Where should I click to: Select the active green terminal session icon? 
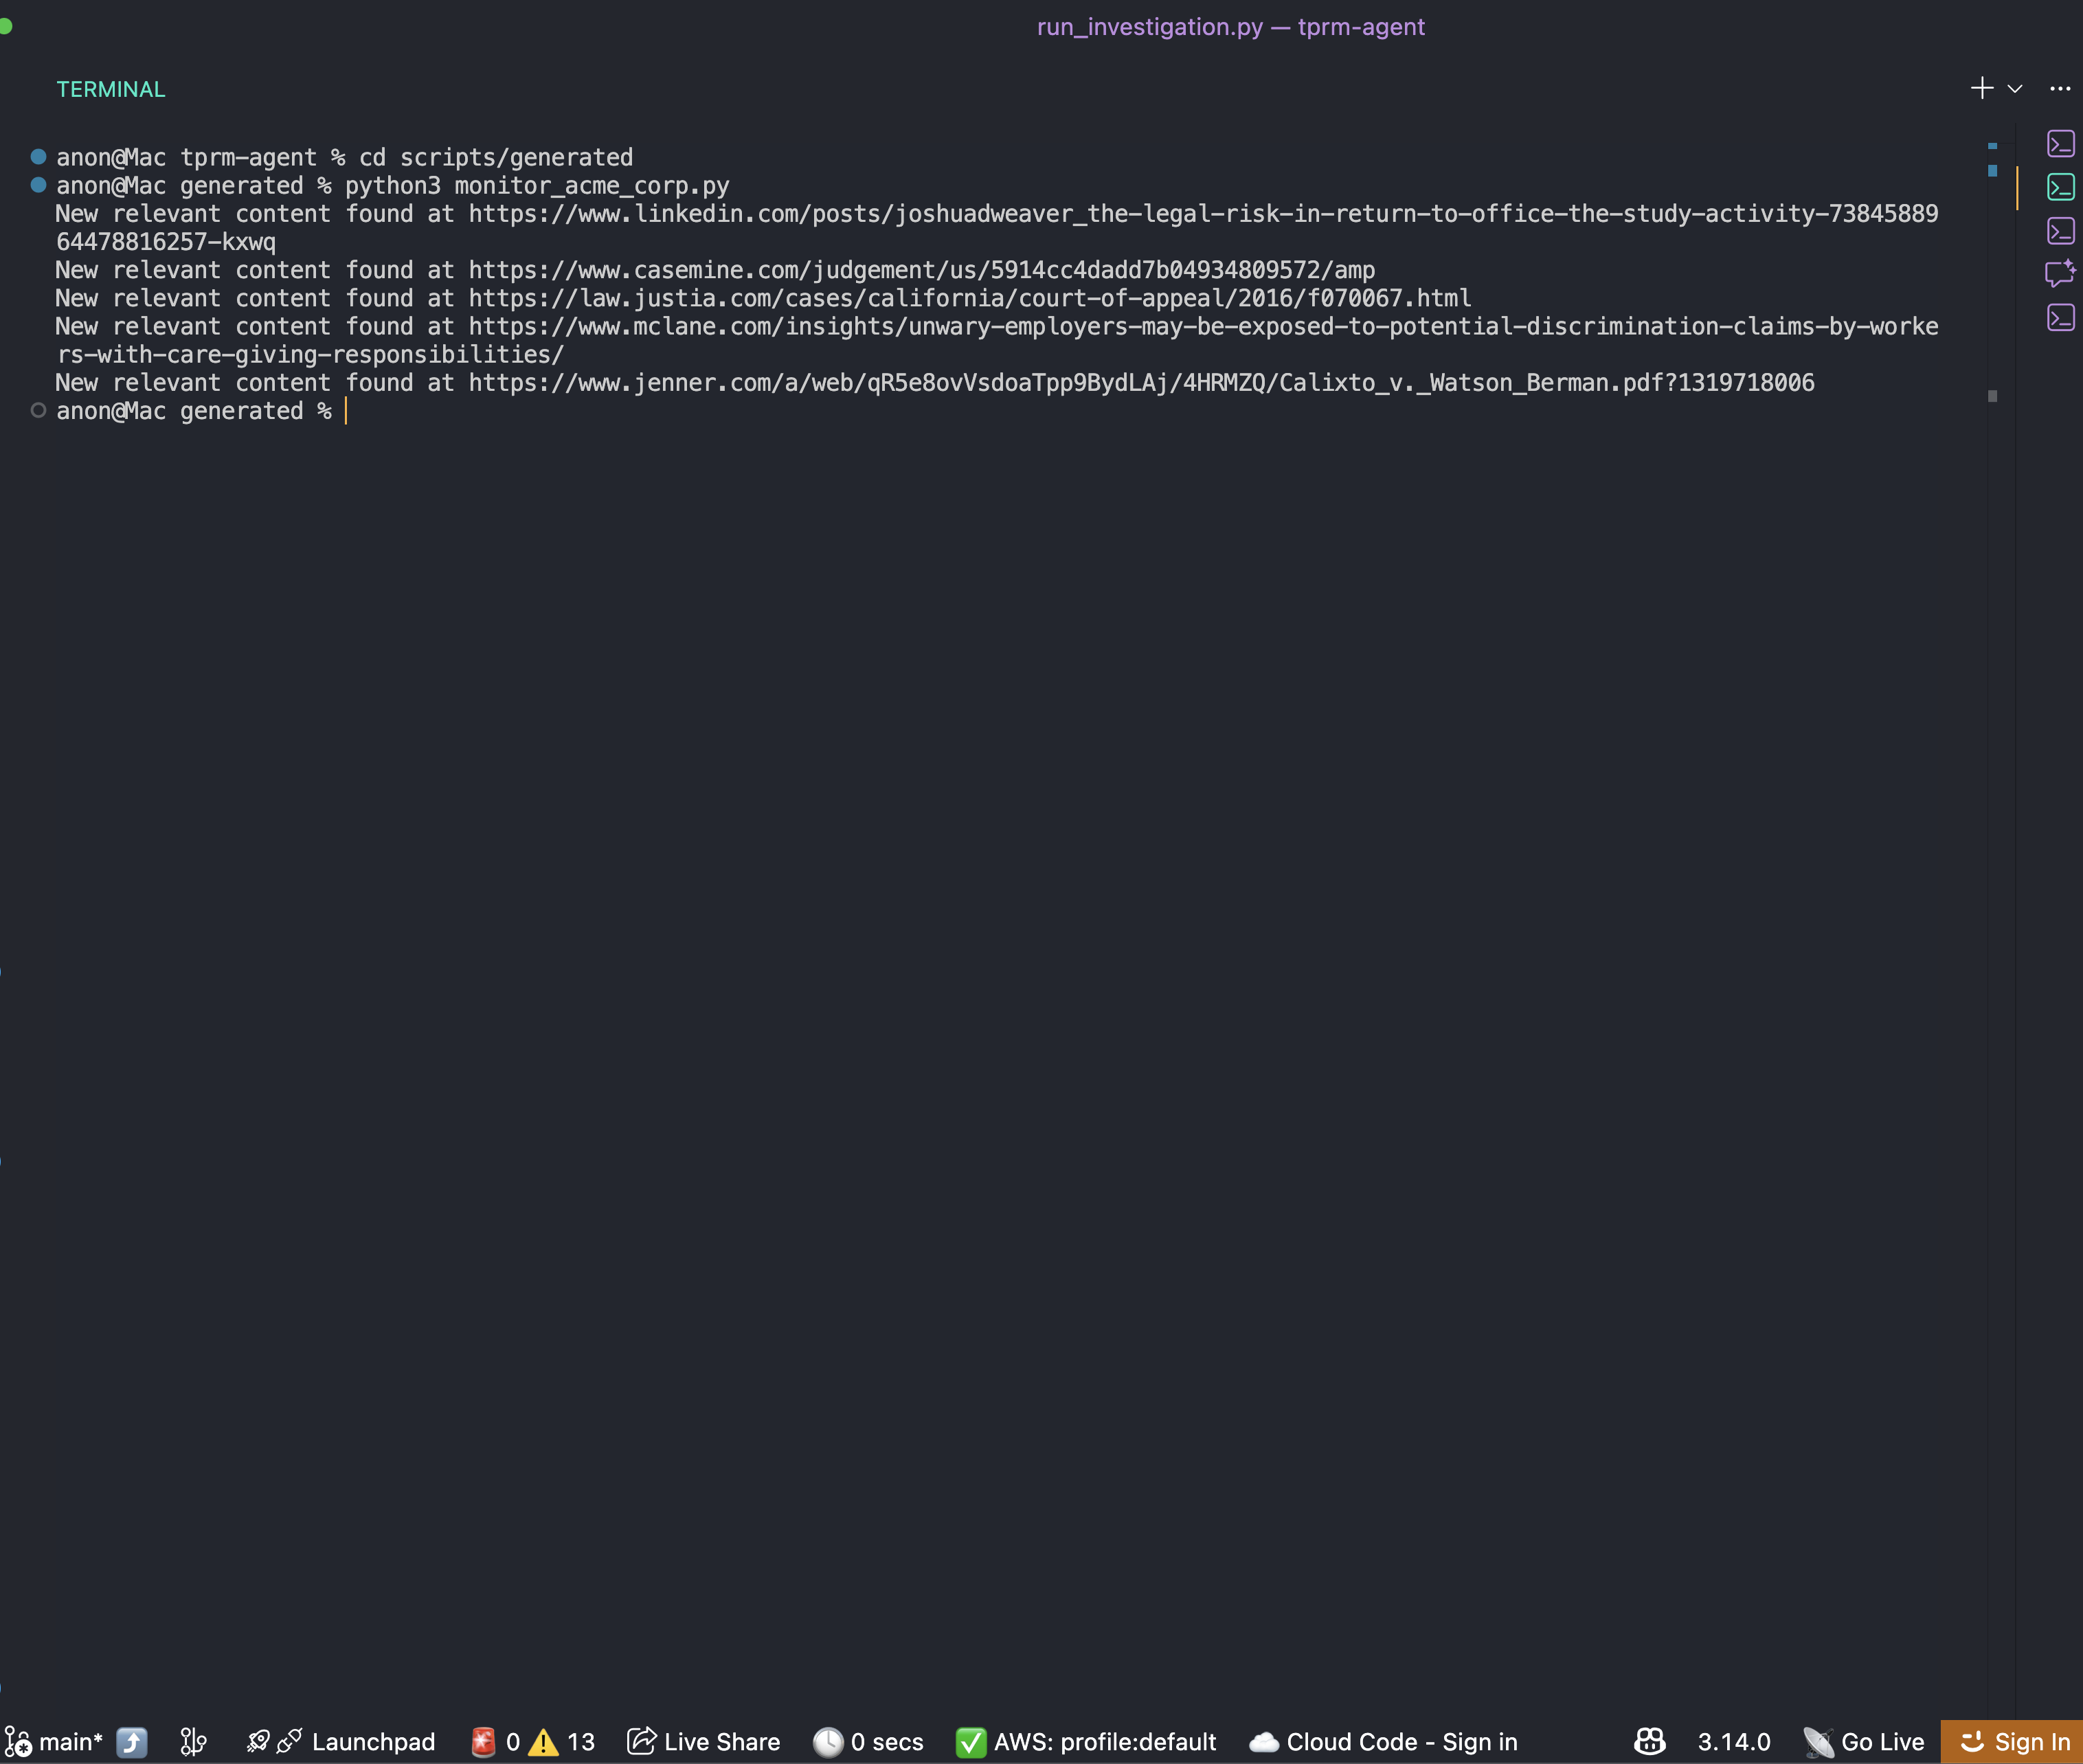pos(2061,187)
